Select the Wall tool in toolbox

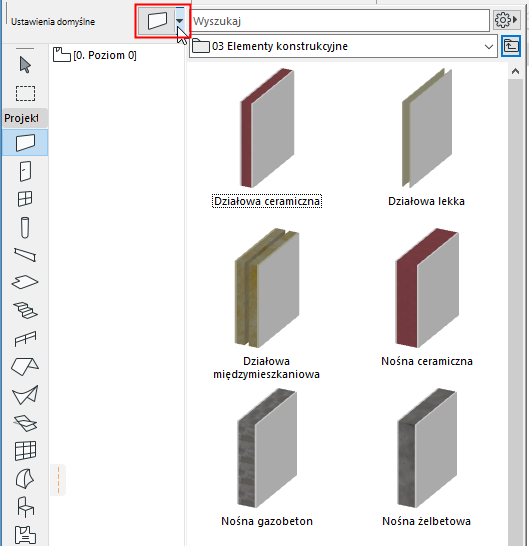(25, 142)
